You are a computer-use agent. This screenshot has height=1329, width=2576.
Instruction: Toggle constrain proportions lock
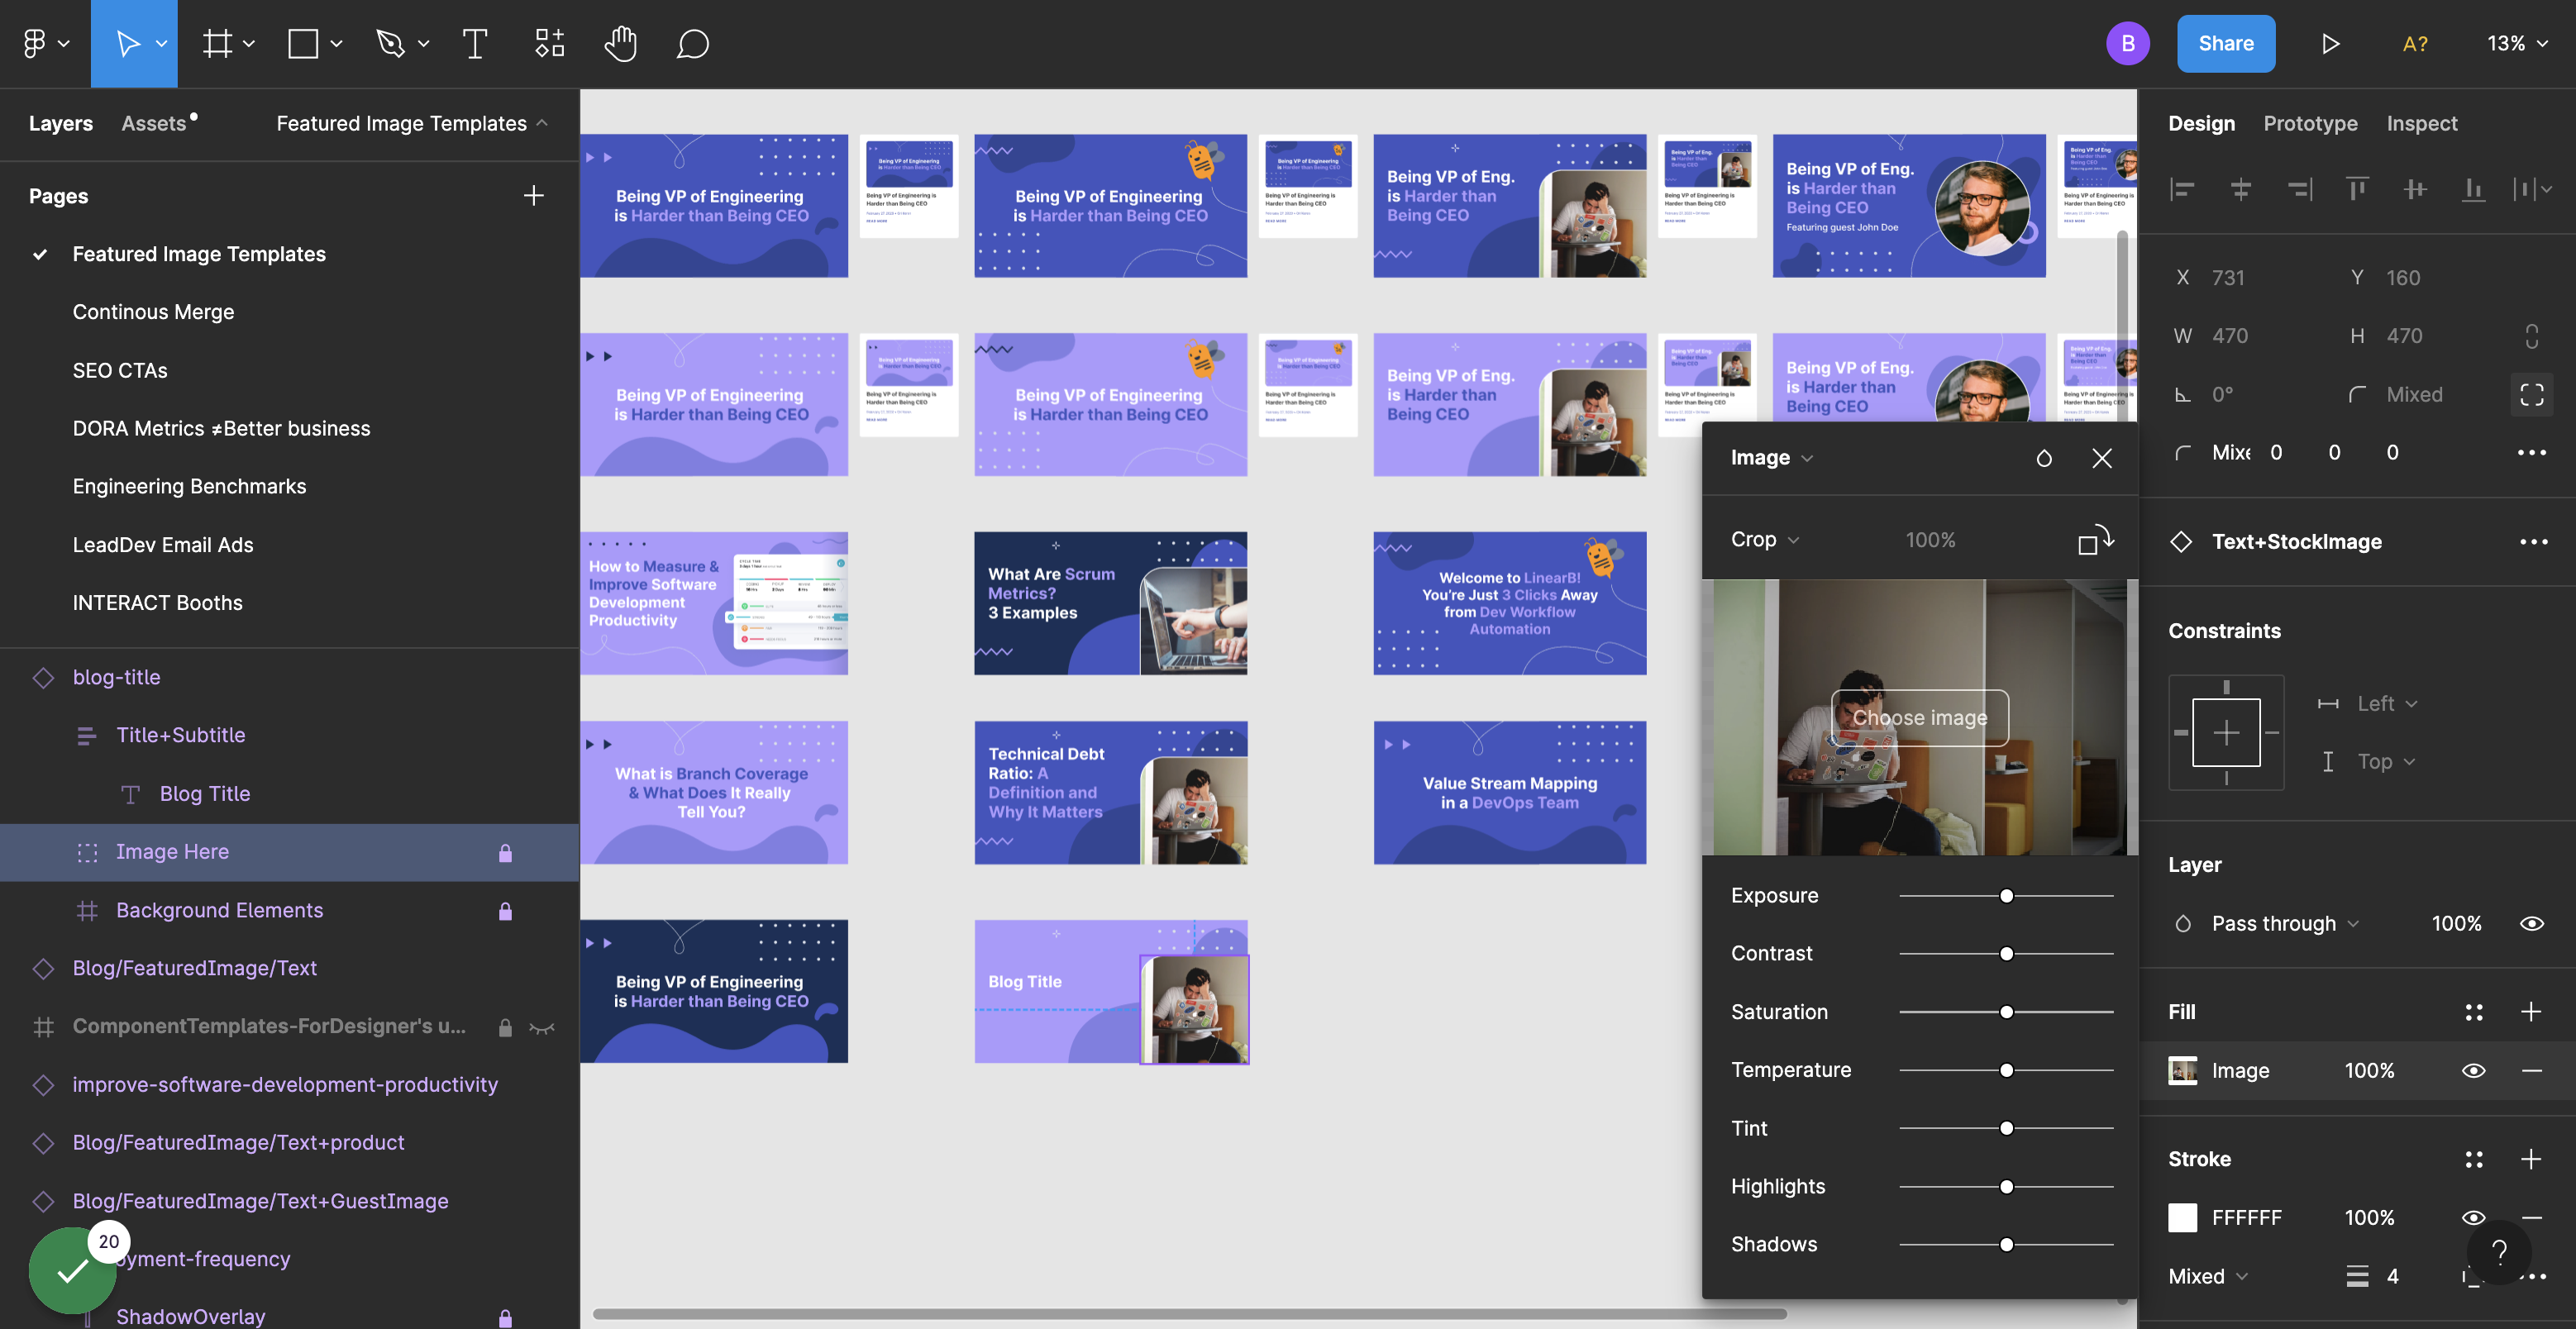pos(2531,336)
